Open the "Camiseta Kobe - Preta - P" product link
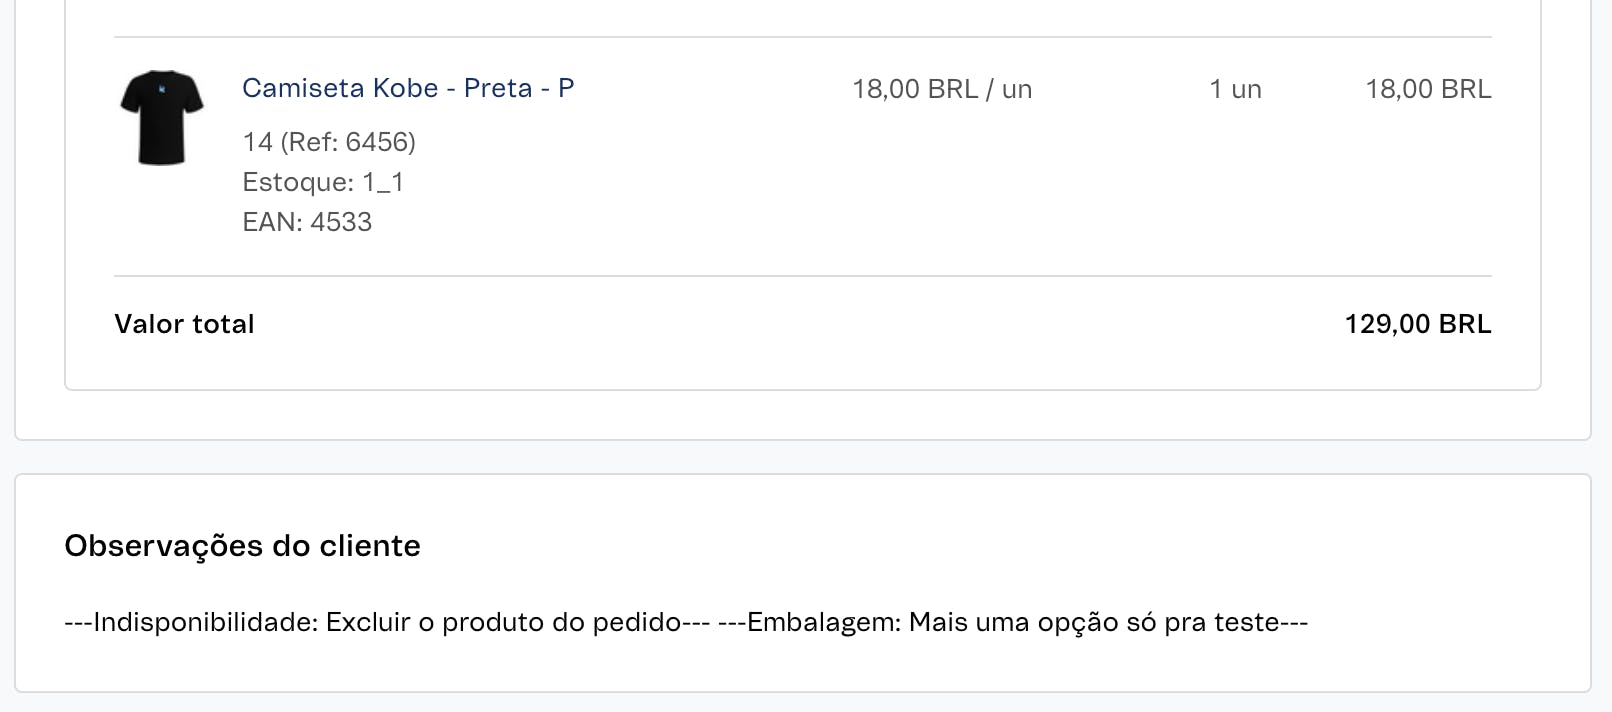 (408, 88)
